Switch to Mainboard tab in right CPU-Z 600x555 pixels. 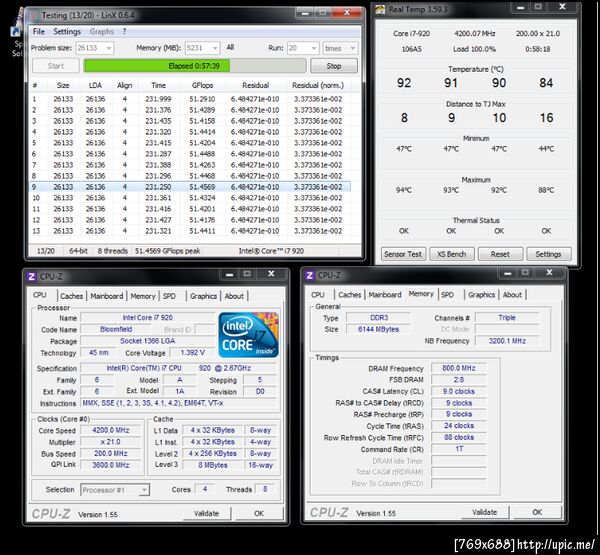point(385,295)
